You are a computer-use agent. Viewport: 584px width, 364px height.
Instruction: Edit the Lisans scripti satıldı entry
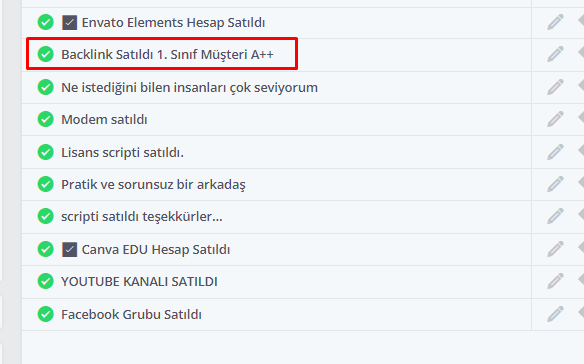[555, 152]
